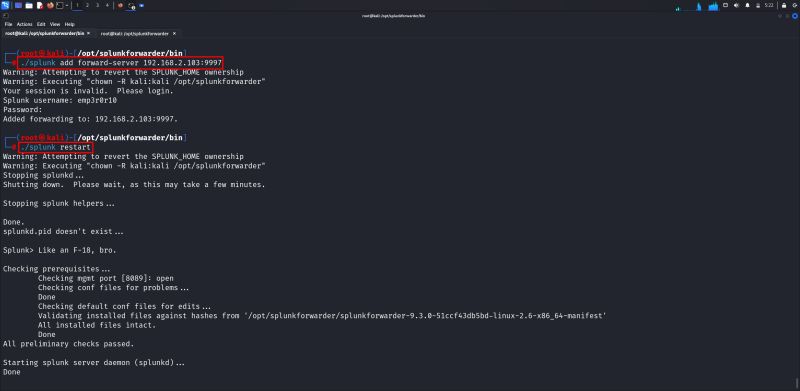Click the blue desktop icon in panel
Viewport: 800px width, 391px height.
click(18, 6)
